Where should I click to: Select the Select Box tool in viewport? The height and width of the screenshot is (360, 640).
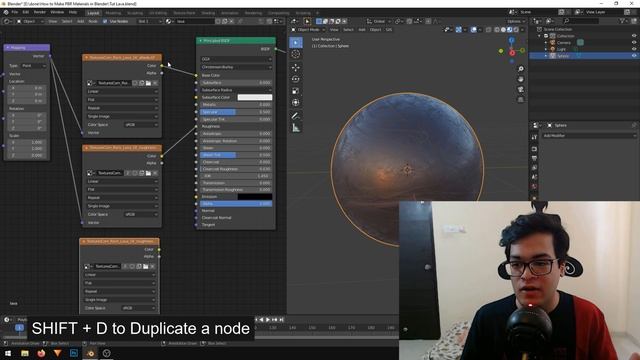click(x=296, y=42)
